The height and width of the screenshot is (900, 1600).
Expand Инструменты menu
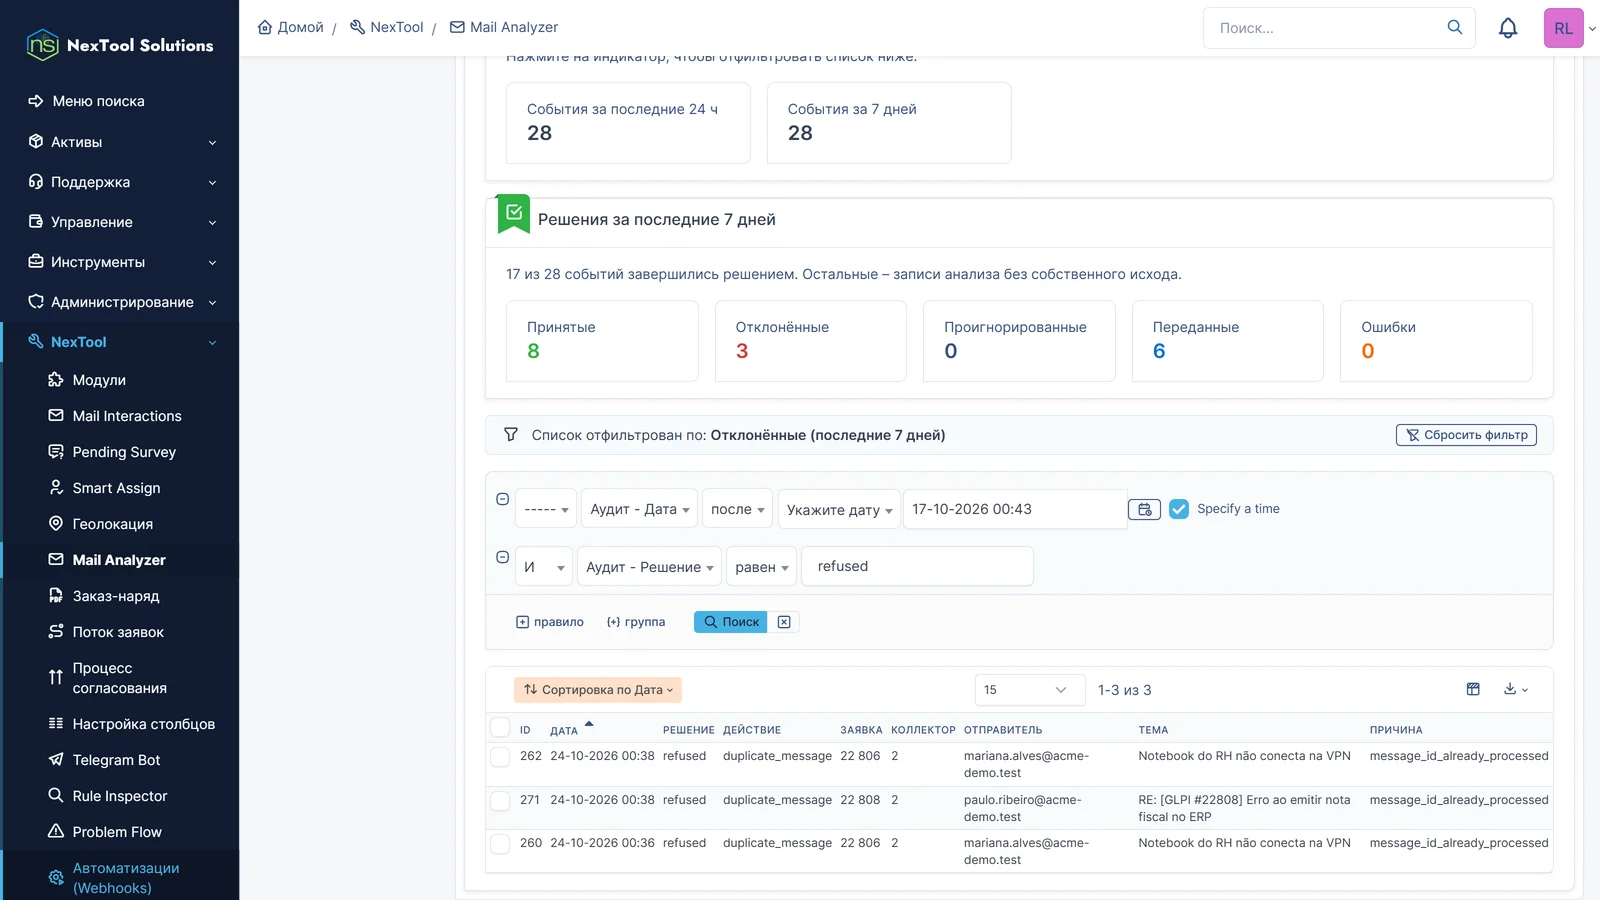120,262
